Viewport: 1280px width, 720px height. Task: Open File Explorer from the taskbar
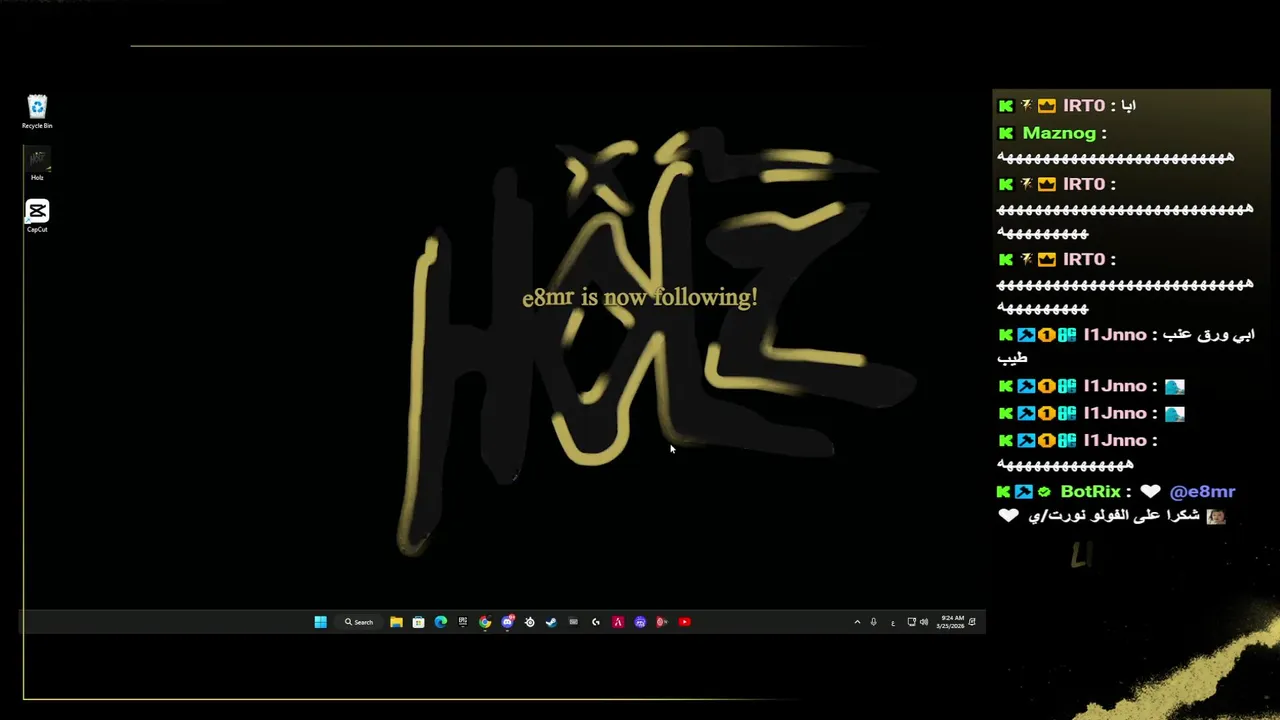[396, 622]
